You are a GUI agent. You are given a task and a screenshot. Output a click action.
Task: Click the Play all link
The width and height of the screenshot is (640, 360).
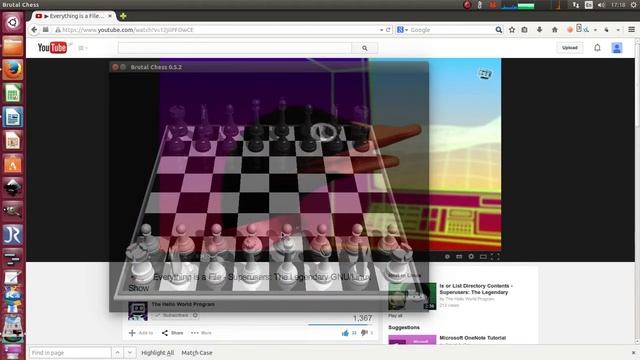tap(395, 316)
